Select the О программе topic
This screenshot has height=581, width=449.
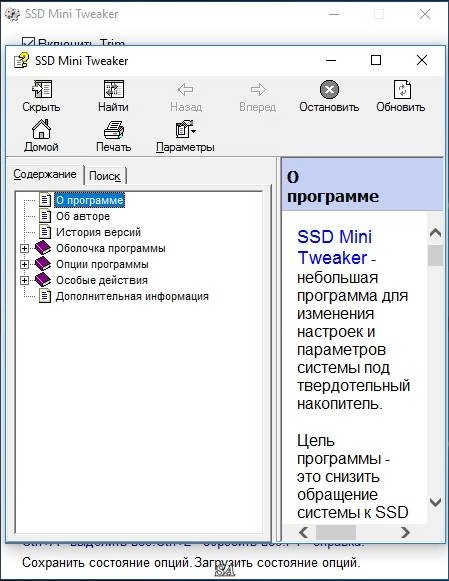[89, 200]
